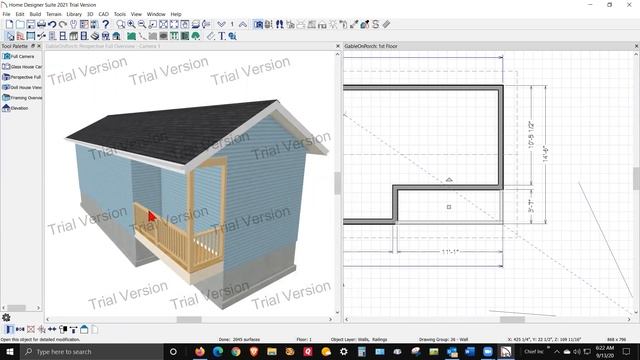Click the Window tool icon
640x360 pixels.
(x=63, y=36)
